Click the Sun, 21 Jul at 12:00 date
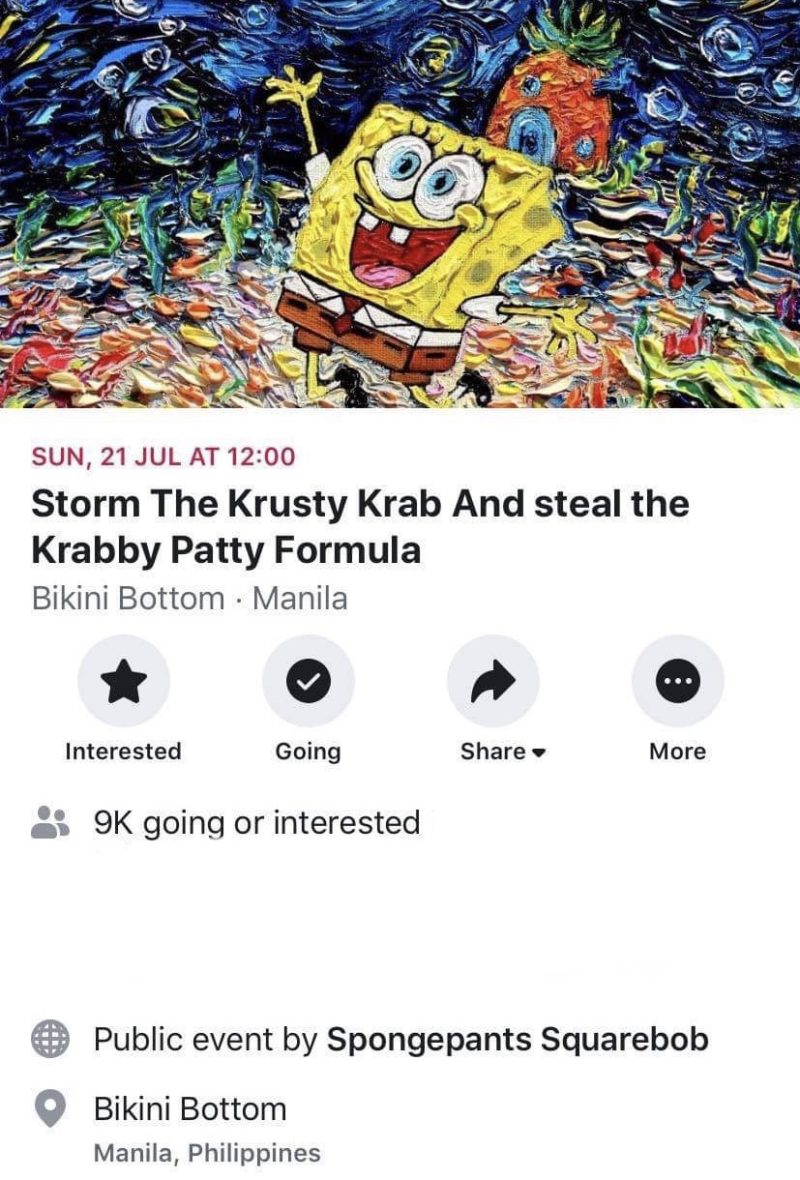Image resolution: width=800 pixels, height=1180 pixels. [163, 456]
